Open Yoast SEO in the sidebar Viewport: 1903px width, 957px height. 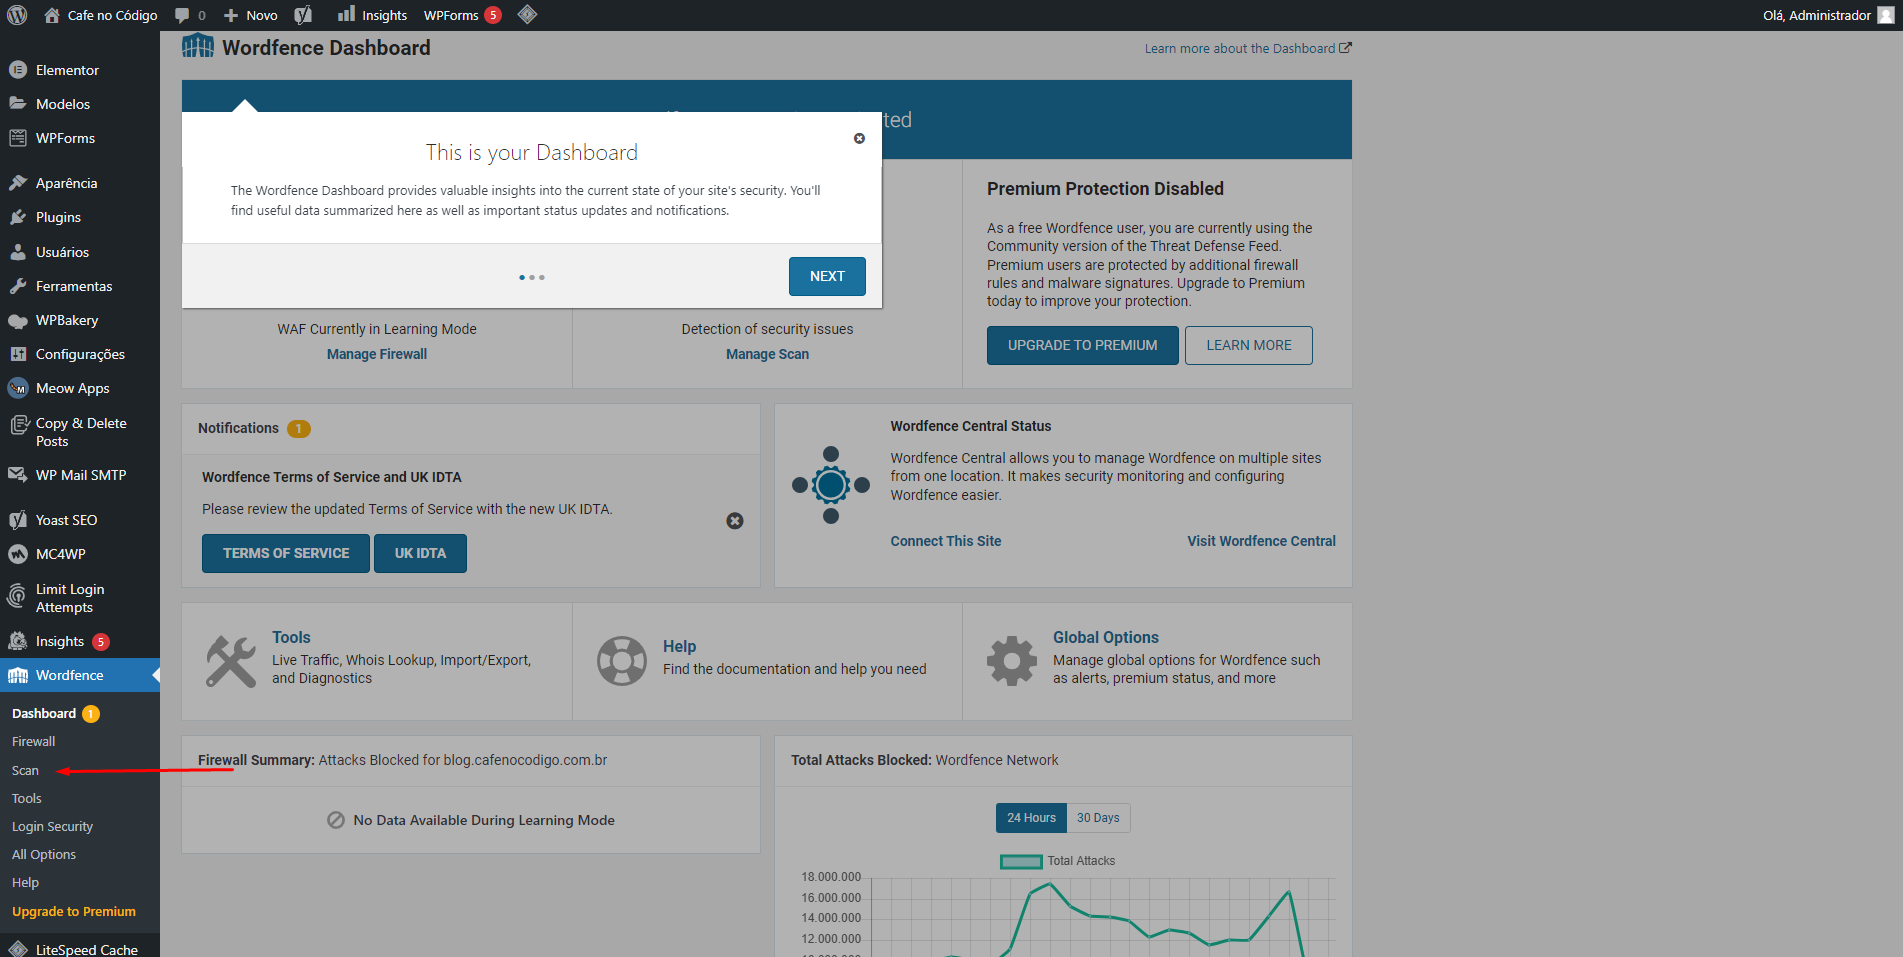coord(80,520)
